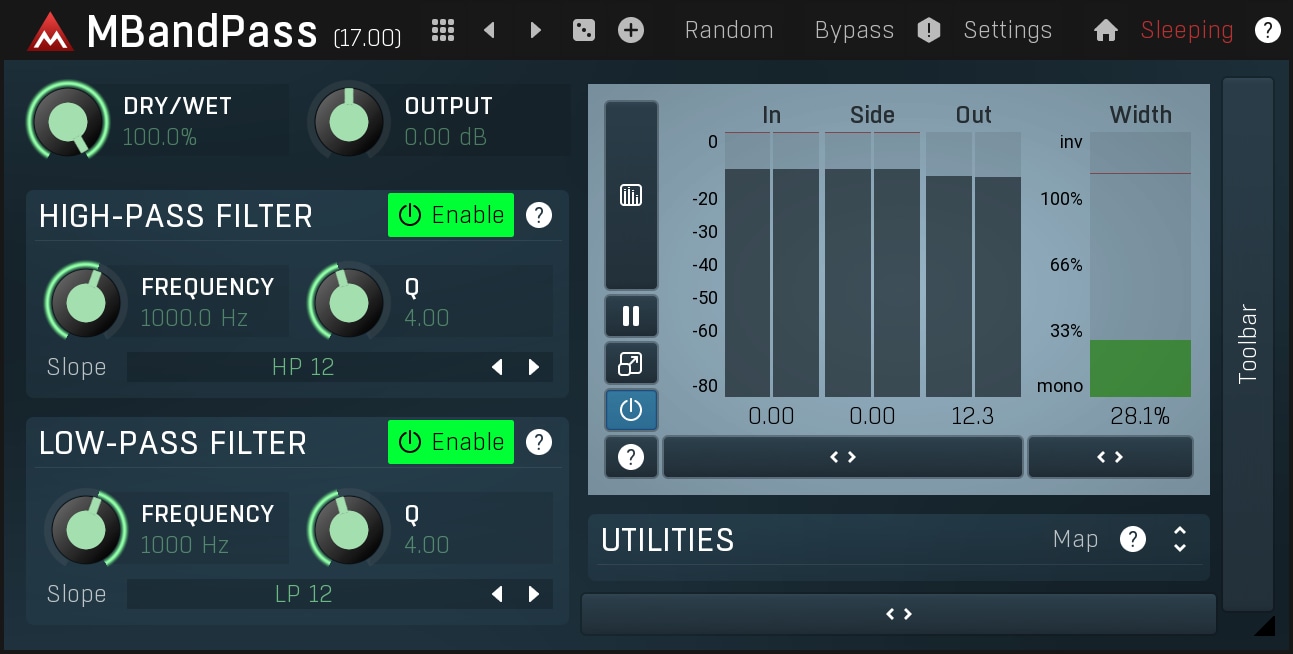Pause the meters
The width and height of the screenshot is (1293, 654).
(x=631, y=316)
